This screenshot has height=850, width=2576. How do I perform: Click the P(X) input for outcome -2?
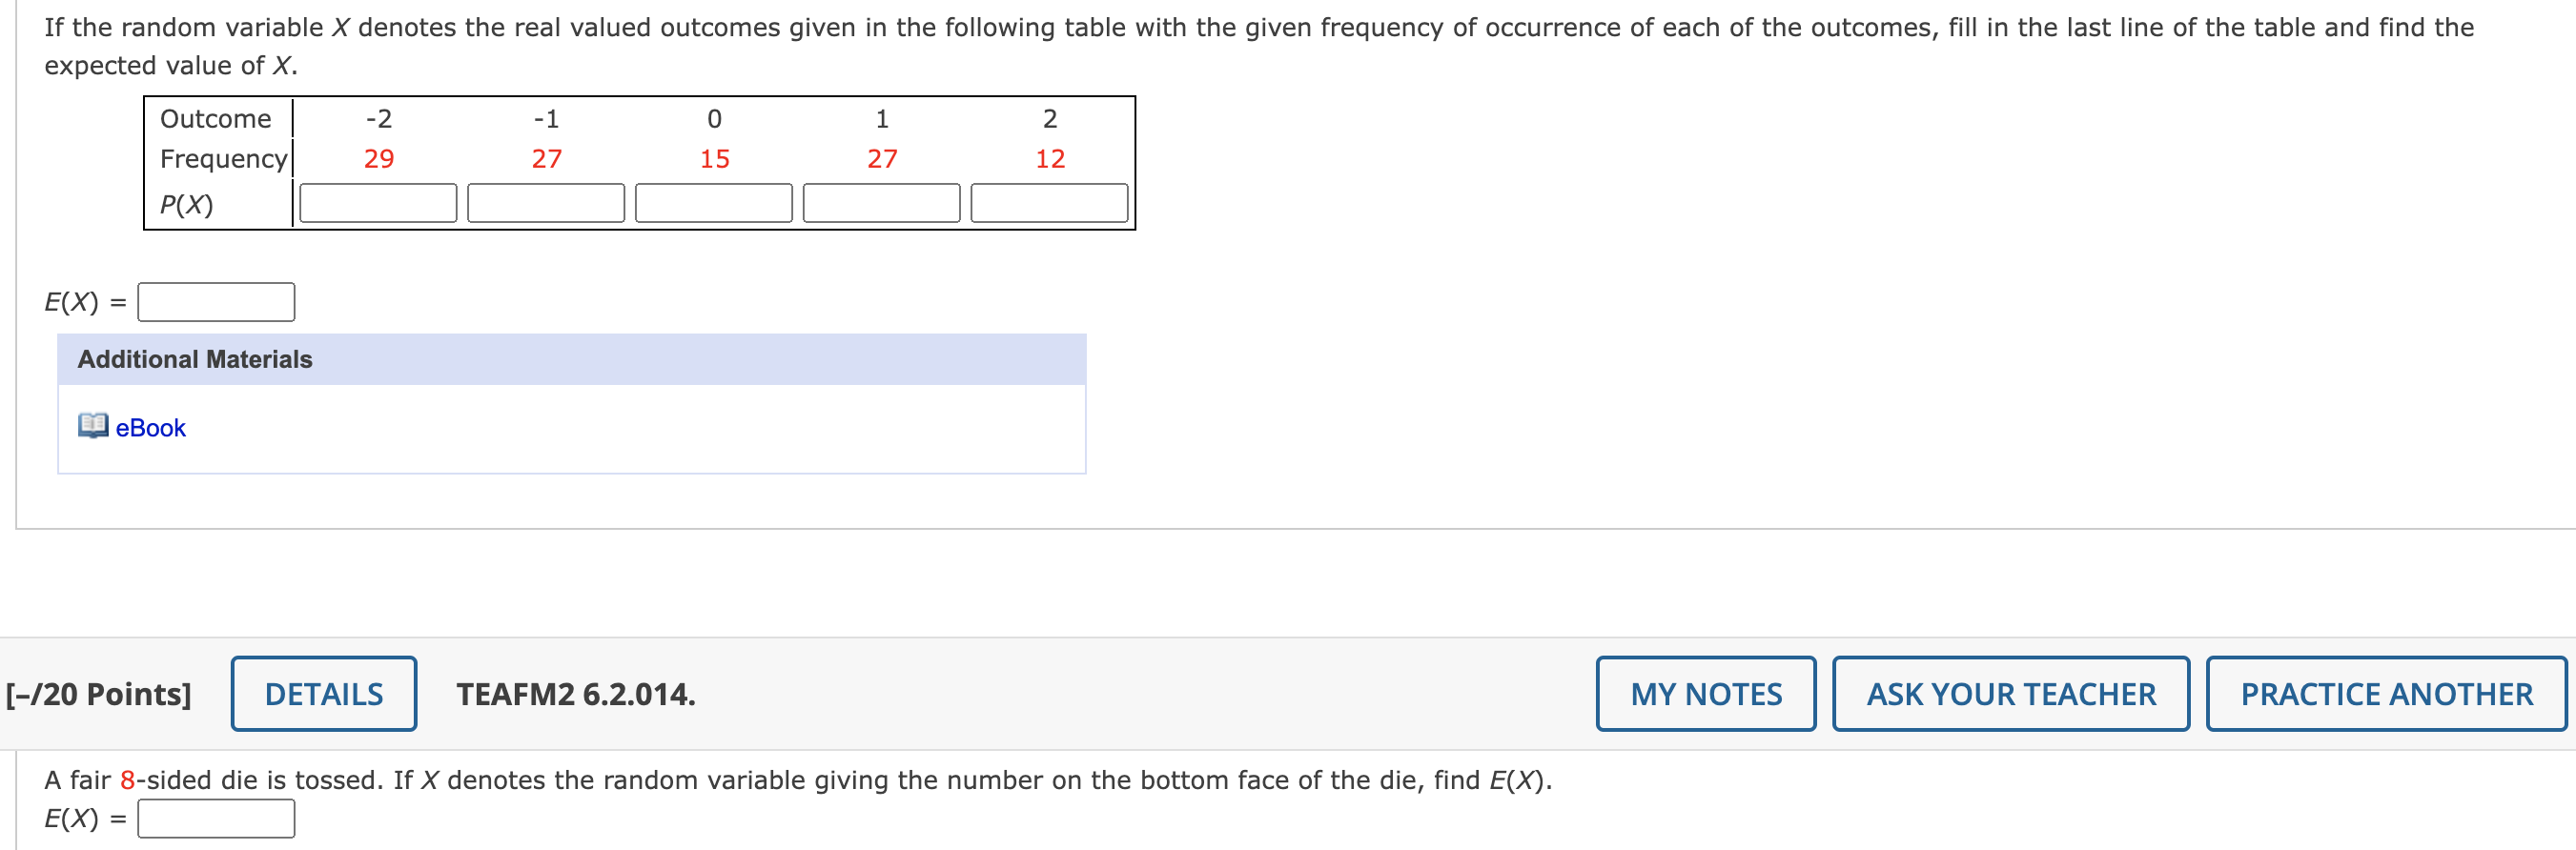378,203
